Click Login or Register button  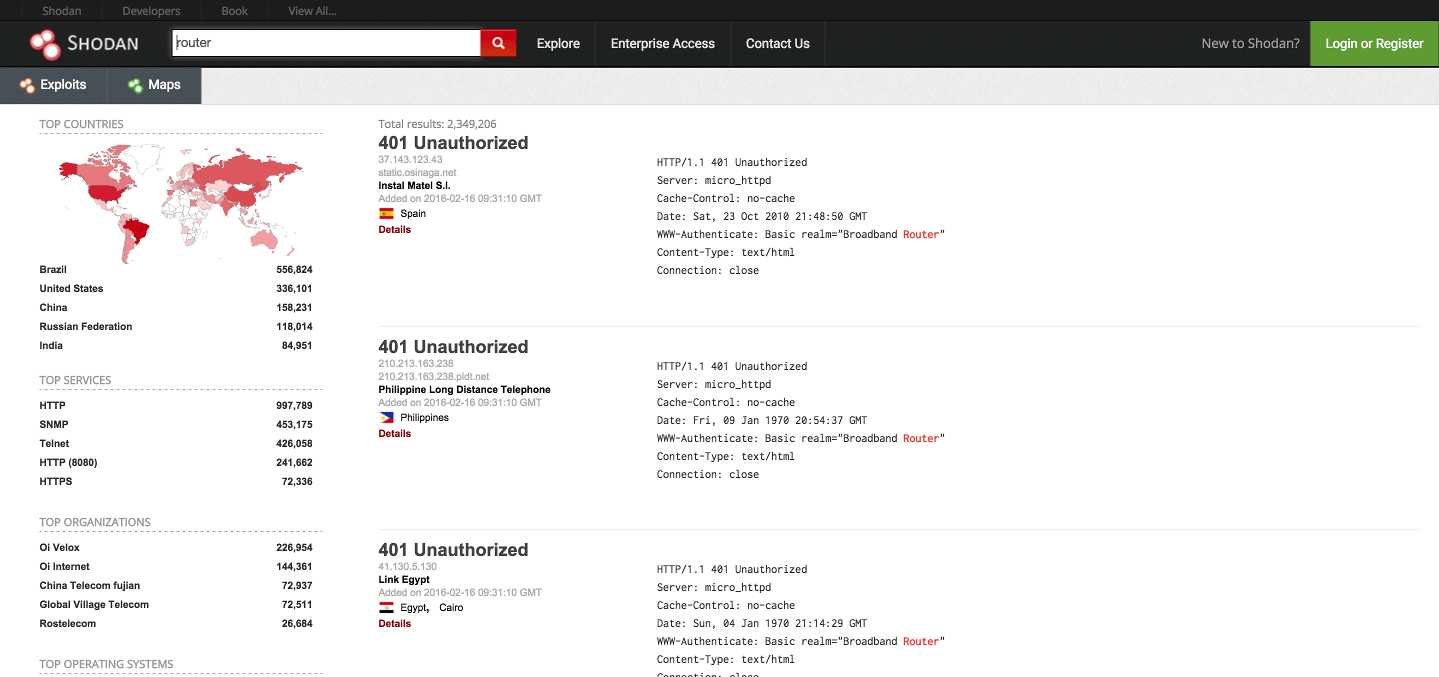1374,43
